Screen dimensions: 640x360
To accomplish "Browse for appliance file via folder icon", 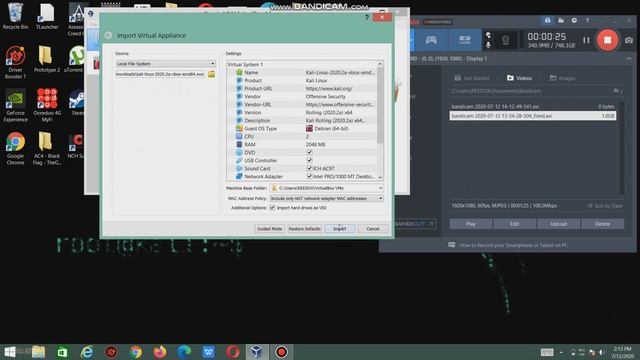I will [211, 74].
